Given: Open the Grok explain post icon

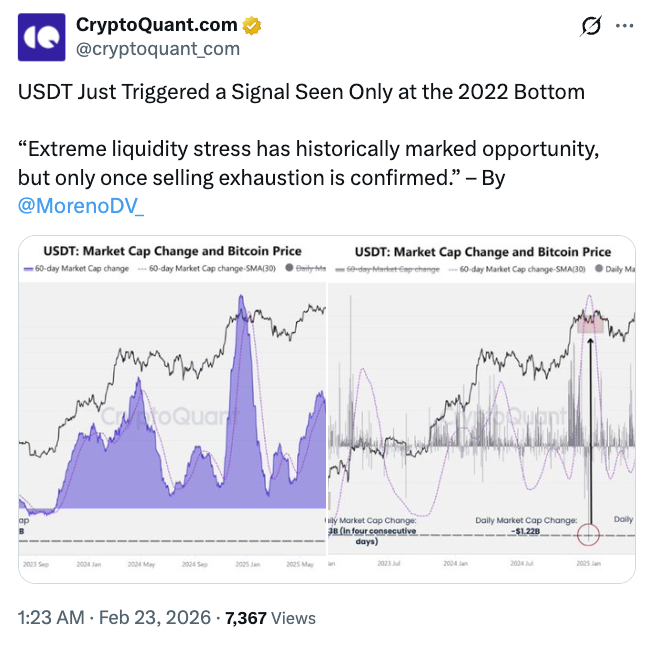Looking at the screenshot, I should 590,27.
